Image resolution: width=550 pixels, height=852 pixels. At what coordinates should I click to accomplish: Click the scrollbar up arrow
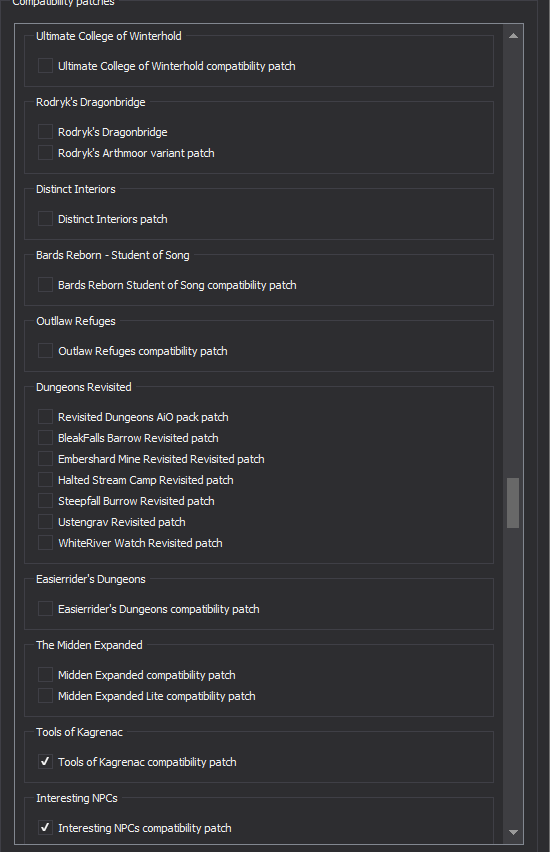(x=513, y=36)
